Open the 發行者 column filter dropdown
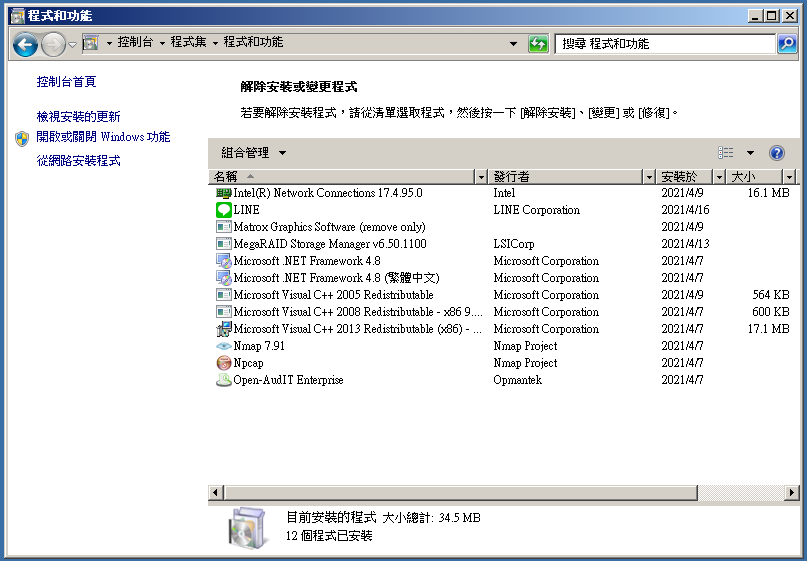Screen dimensions: 807x561 tap(649, 177)
